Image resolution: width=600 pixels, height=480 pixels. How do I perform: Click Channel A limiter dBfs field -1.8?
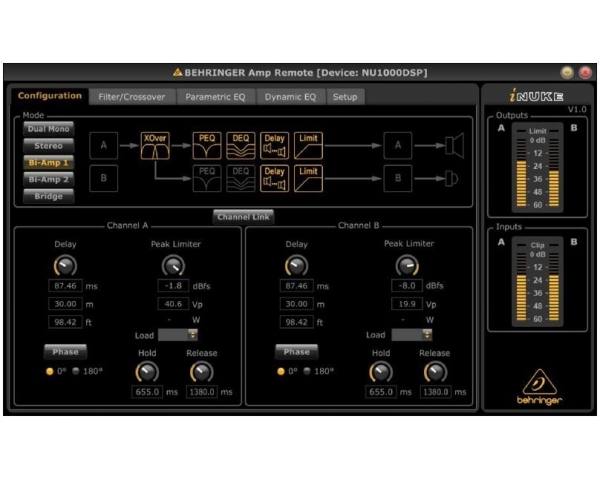173,286
